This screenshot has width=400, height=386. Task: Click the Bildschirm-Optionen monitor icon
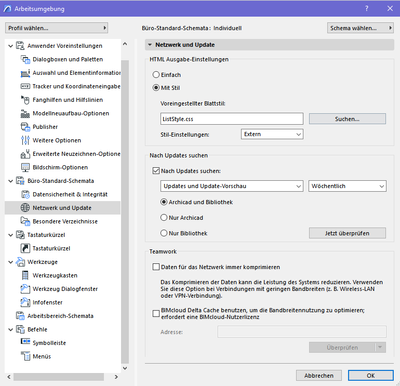click(x=25, y=167)
